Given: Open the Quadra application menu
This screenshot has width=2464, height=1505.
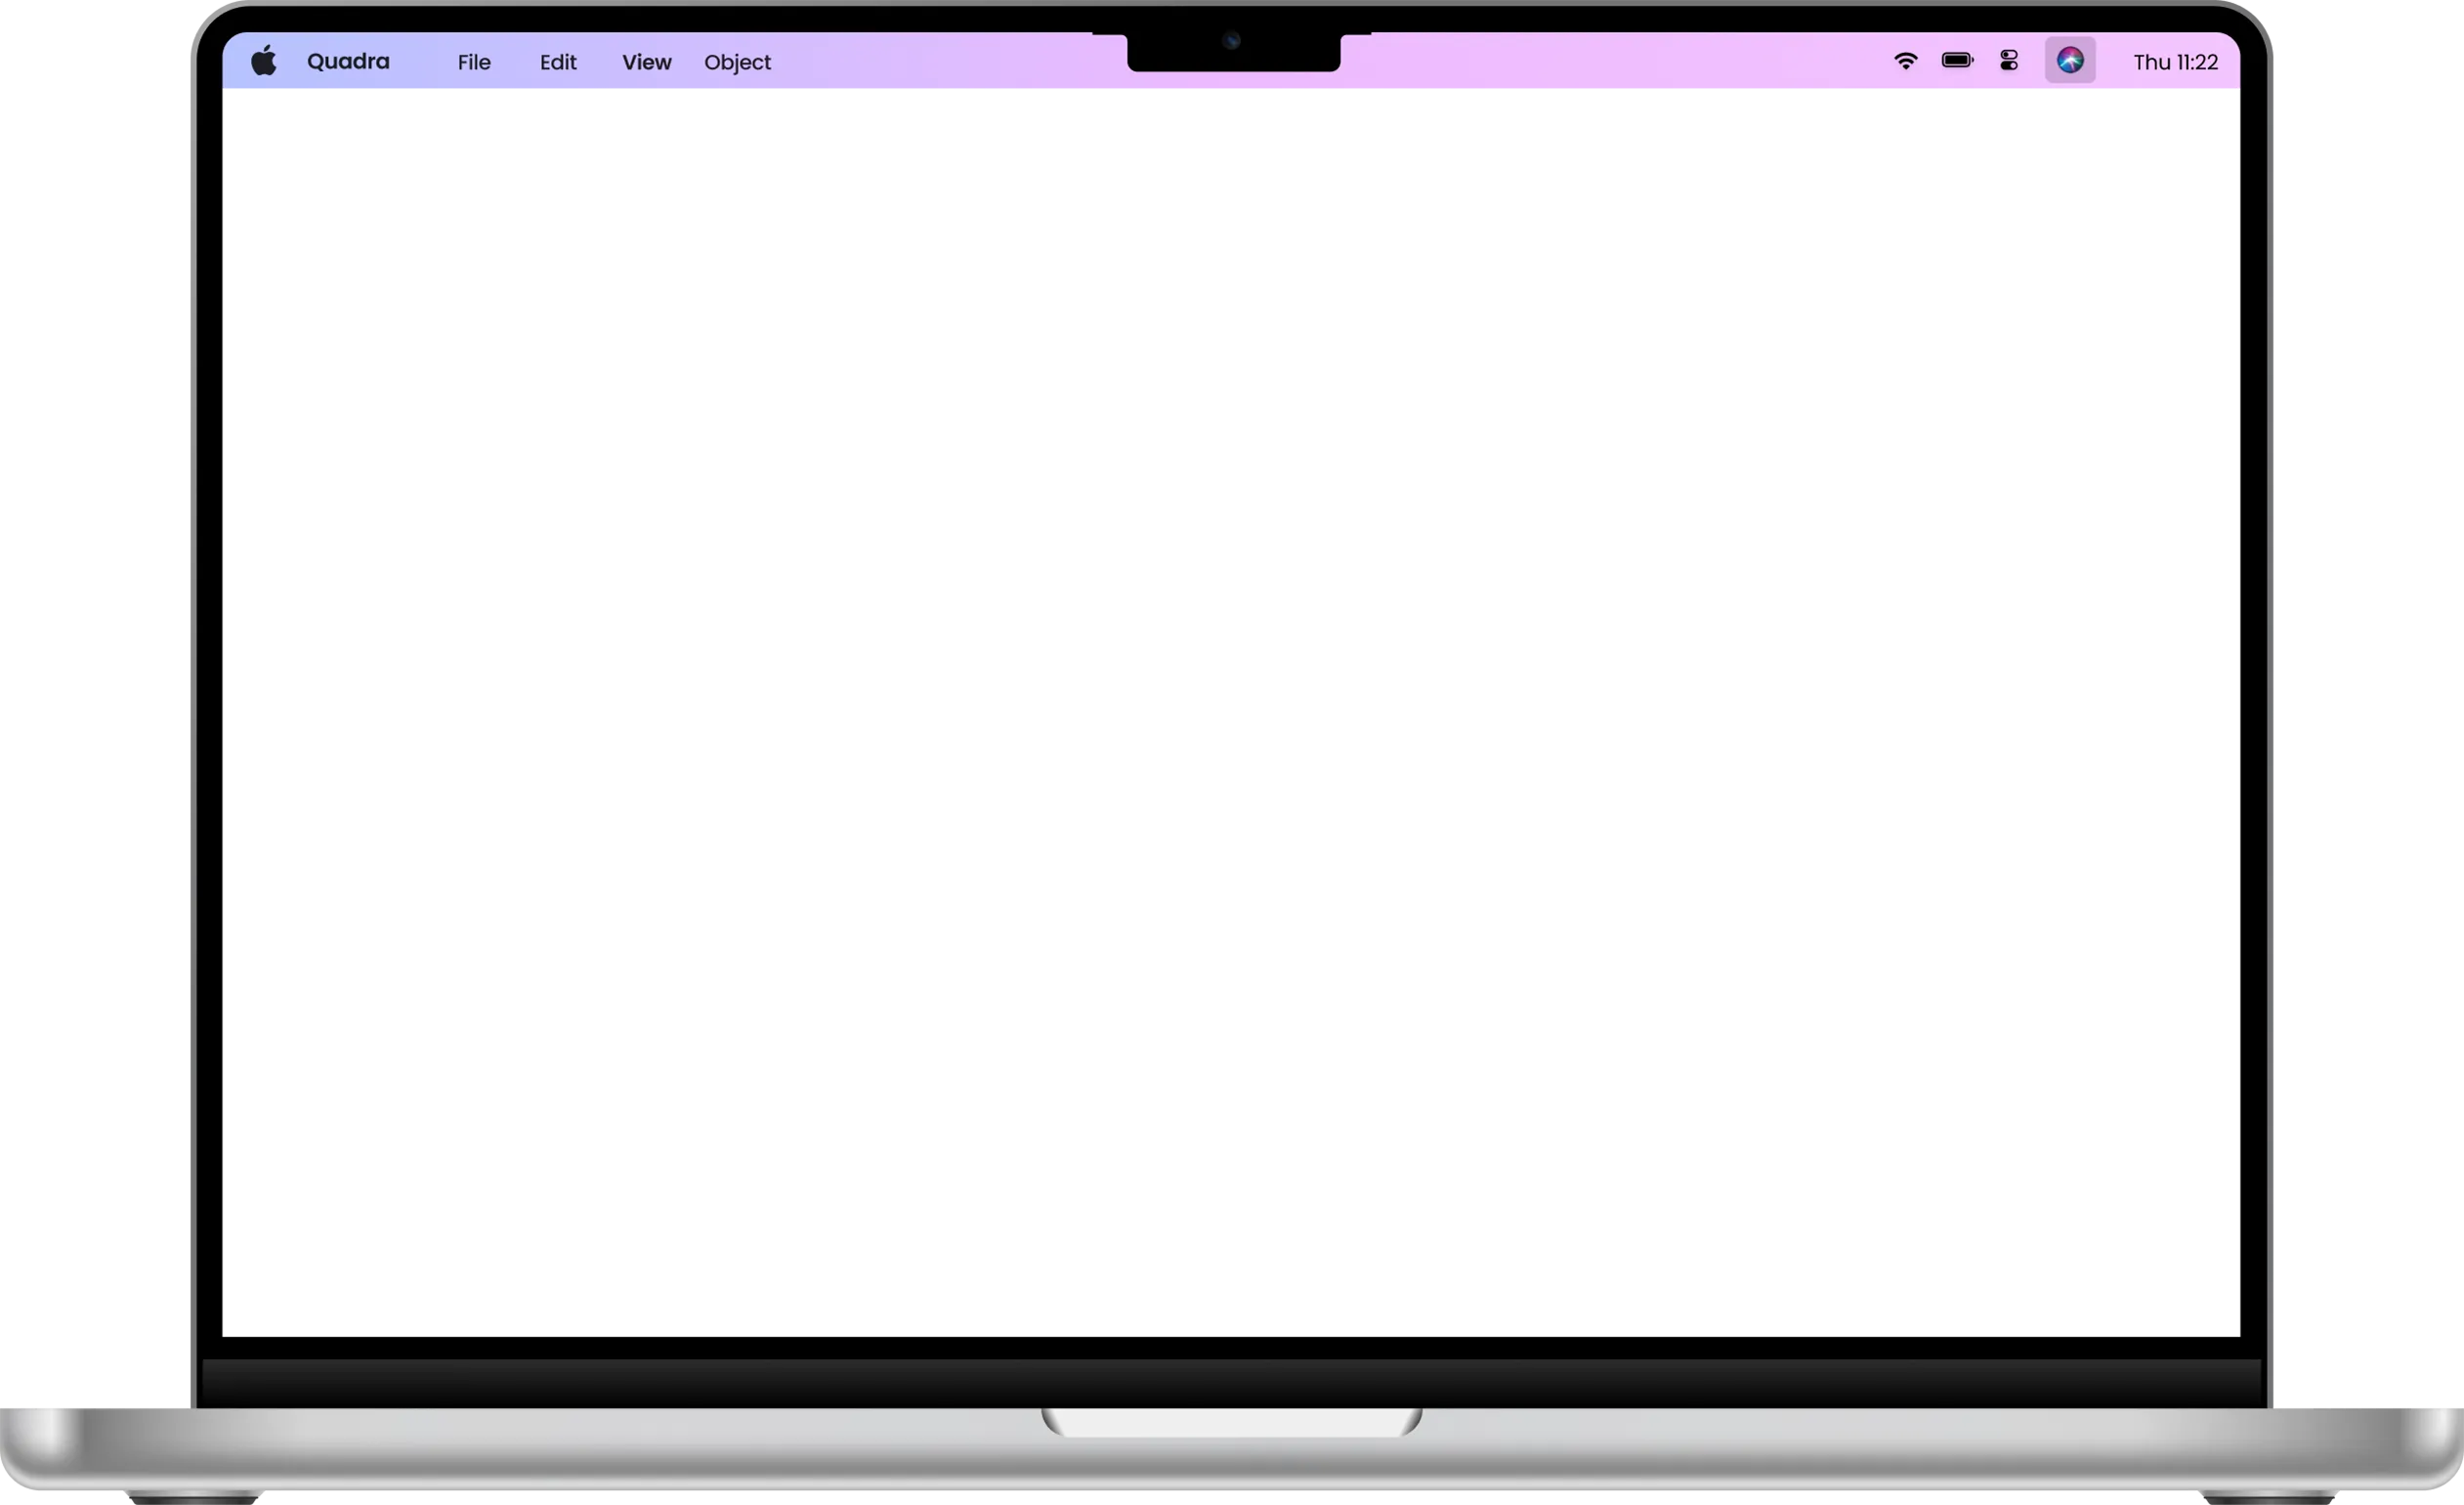Looking at the screenshot, I should 347,61.
